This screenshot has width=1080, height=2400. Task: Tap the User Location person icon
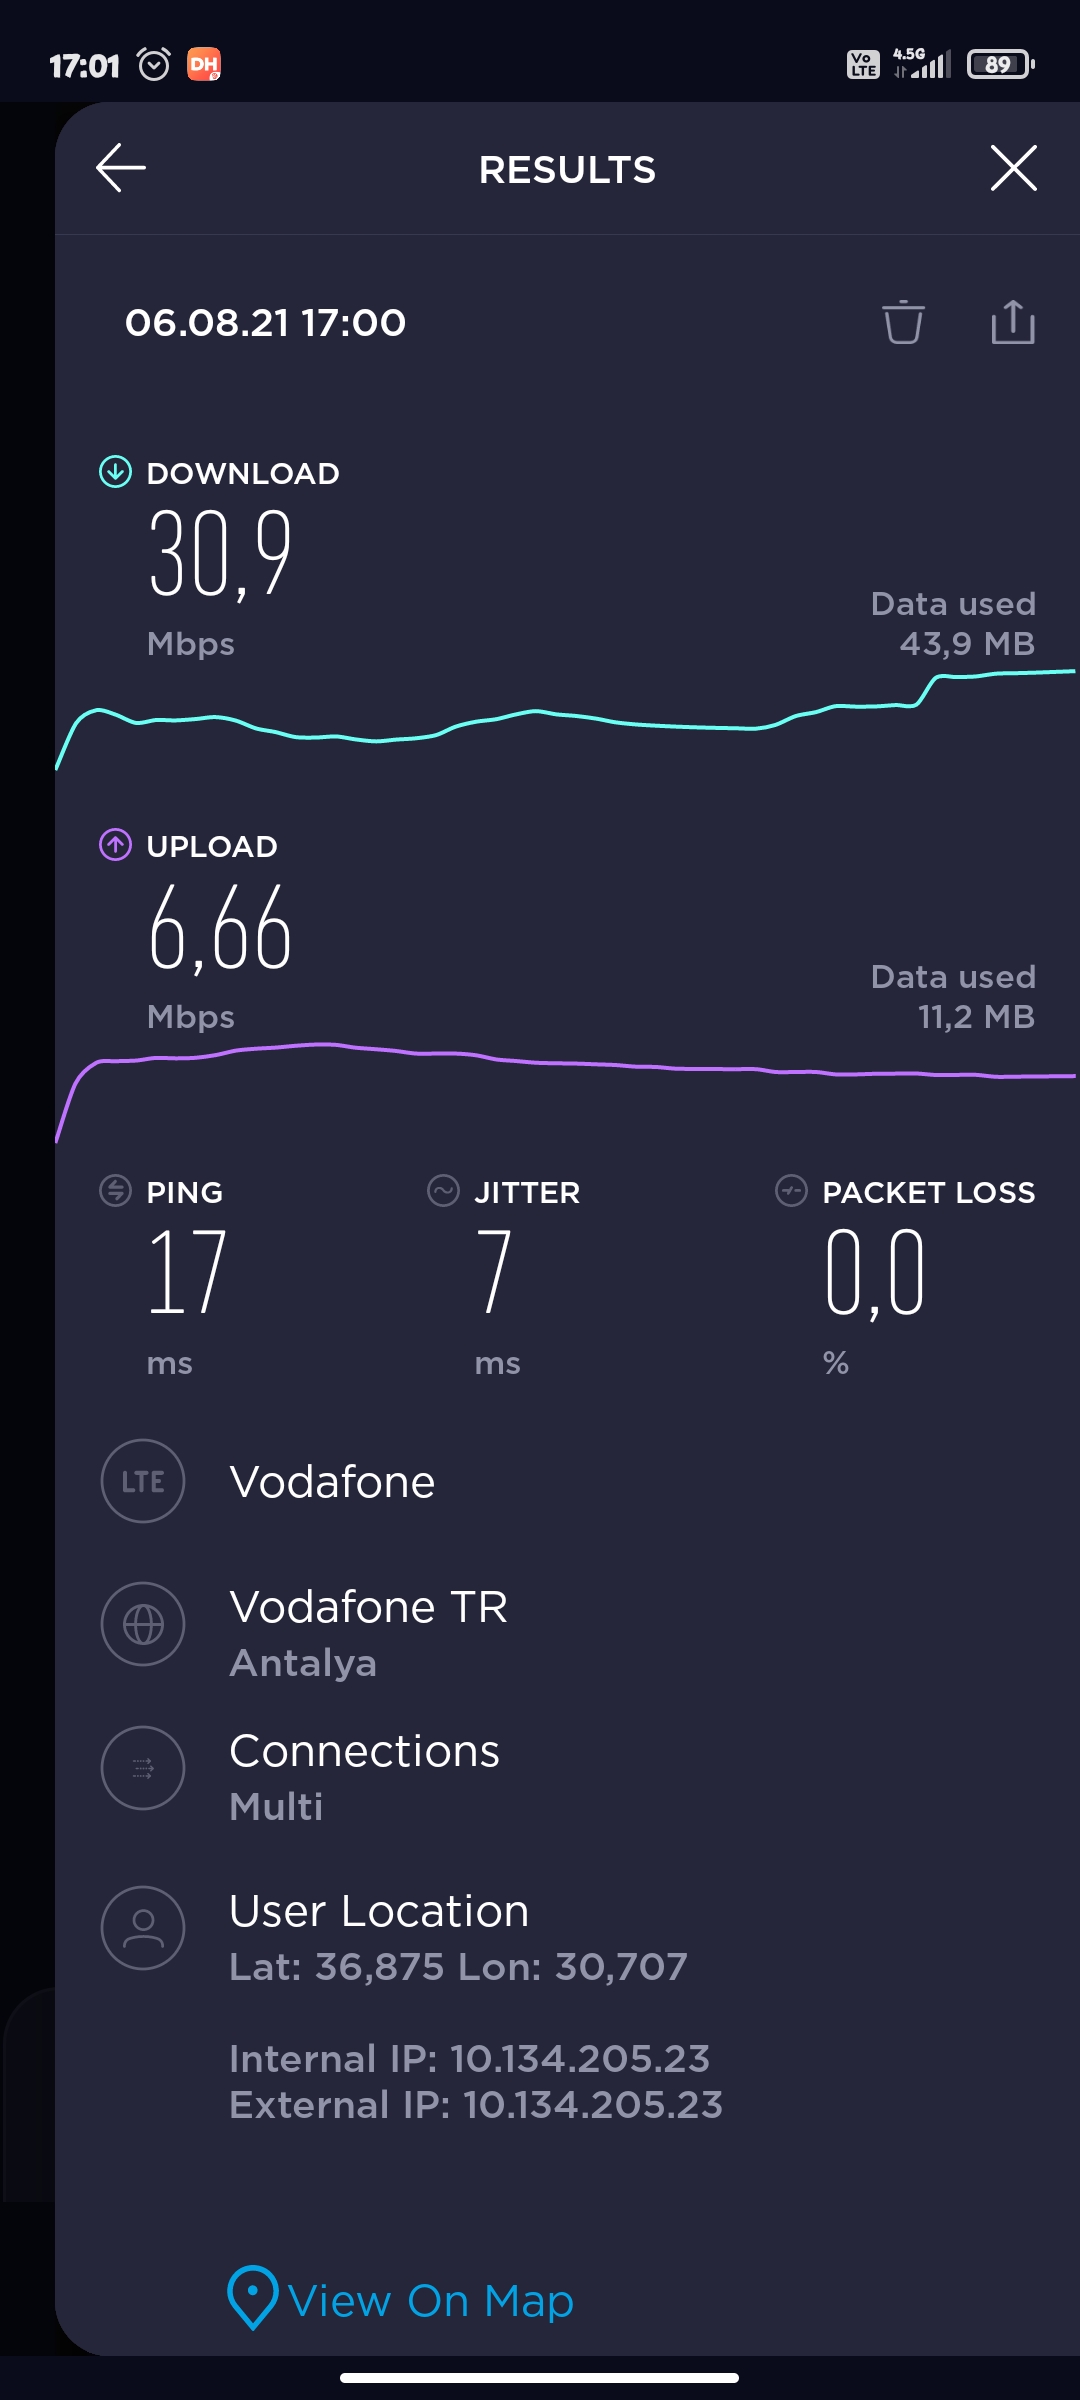pos(143,1928)
